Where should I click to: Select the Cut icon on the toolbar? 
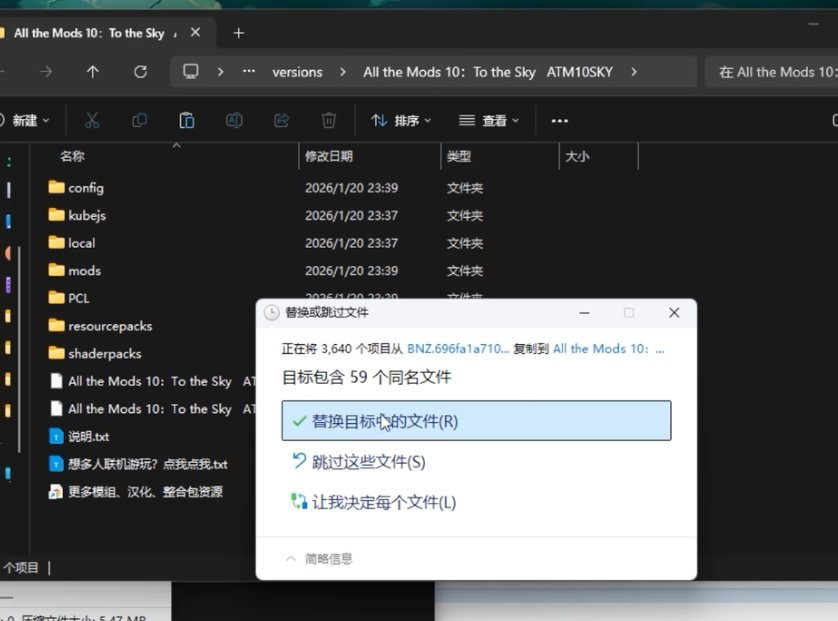(92, 119)
